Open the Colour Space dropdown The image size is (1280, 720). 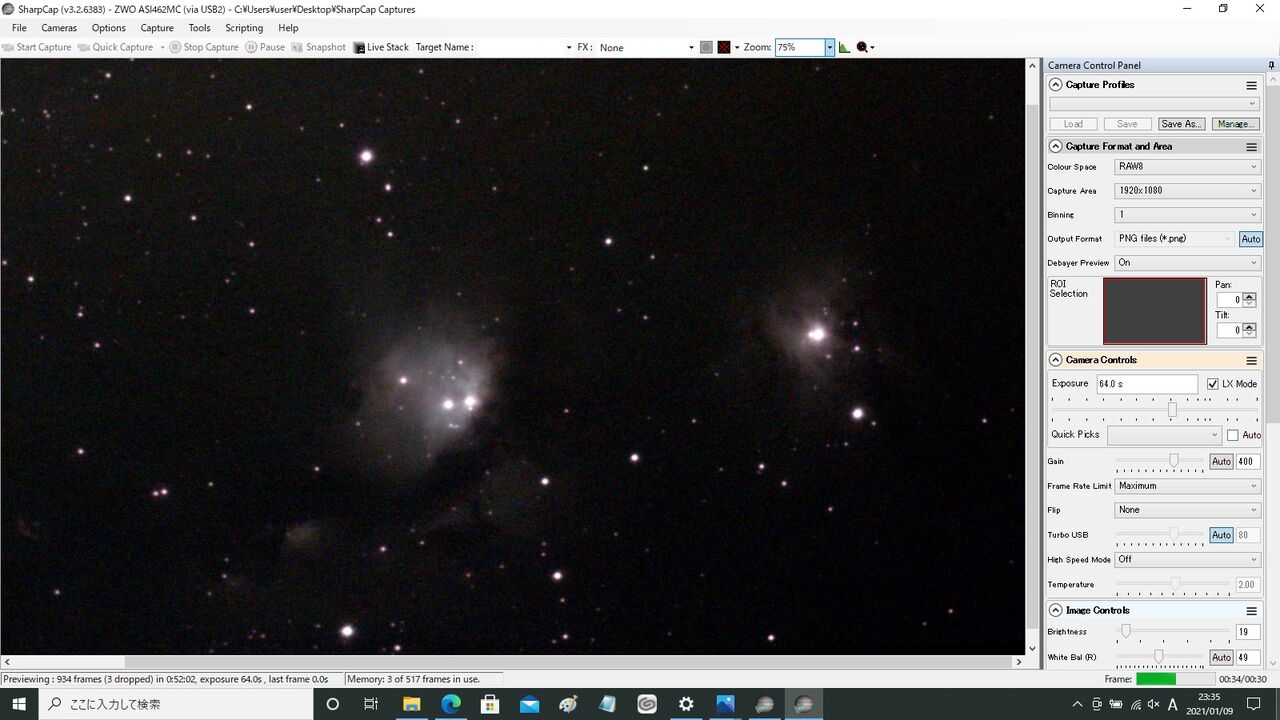click(1188, 167)
